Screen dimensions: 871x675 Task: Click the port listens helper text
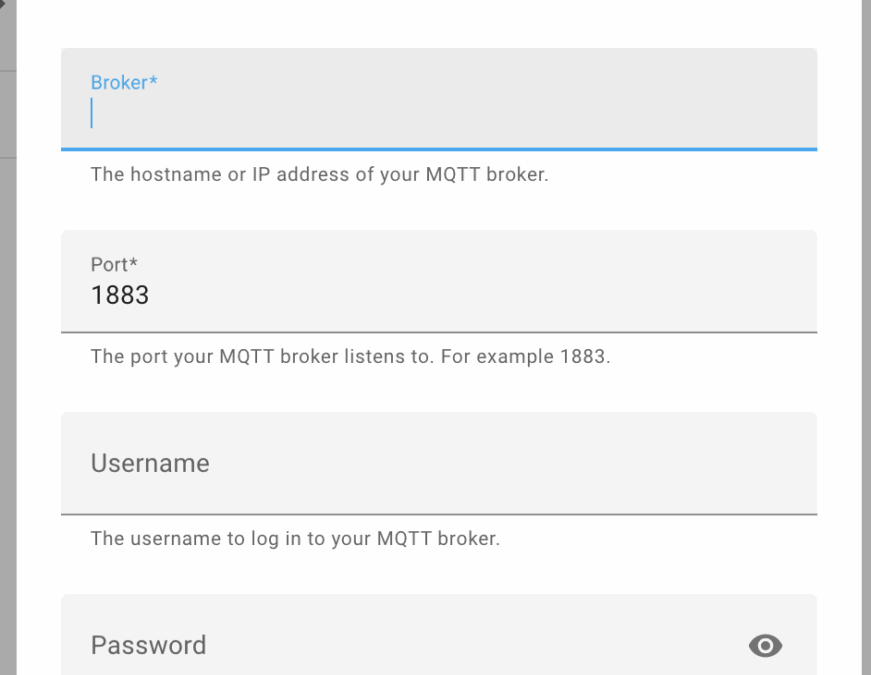351,357
